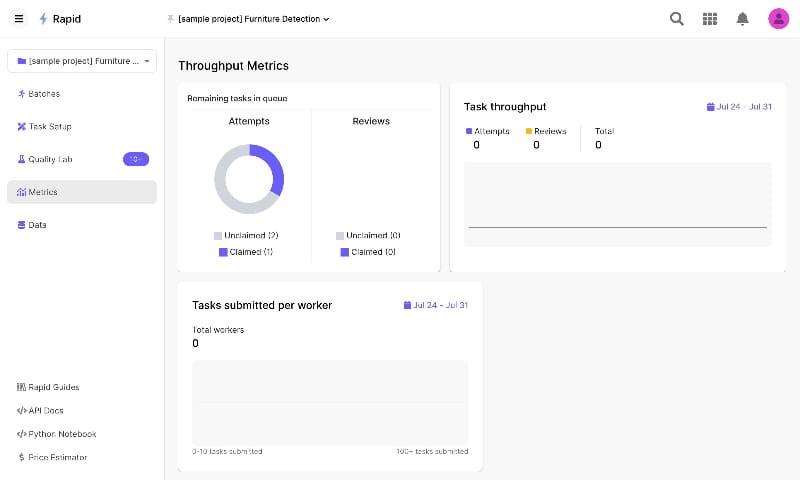Go to Batches in the sidebar
Image resolution: width=800 pixels, height=480 pixels.
(x=82, y=94)
